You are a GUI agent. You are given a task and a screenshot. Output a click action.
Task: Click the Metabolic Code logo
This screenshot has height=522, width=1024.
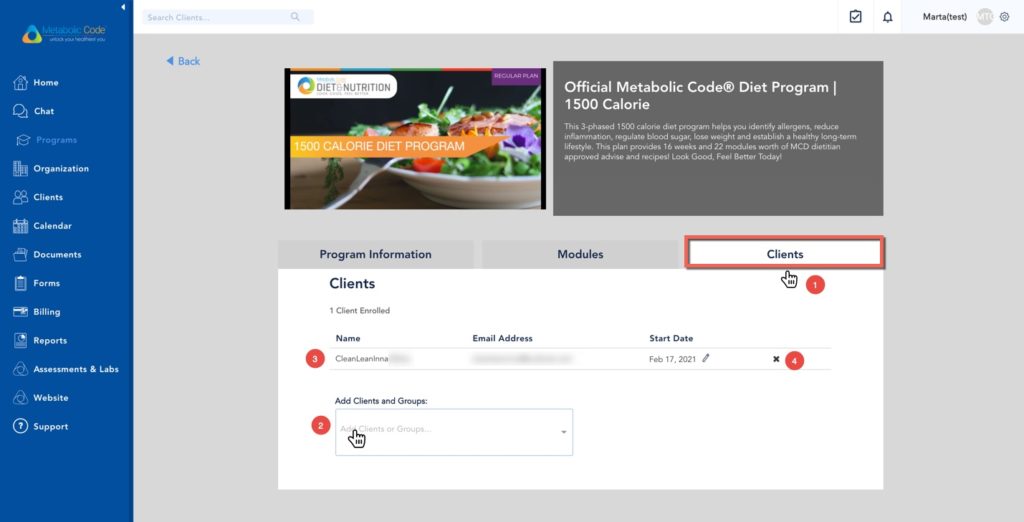(x=63, y=33)
